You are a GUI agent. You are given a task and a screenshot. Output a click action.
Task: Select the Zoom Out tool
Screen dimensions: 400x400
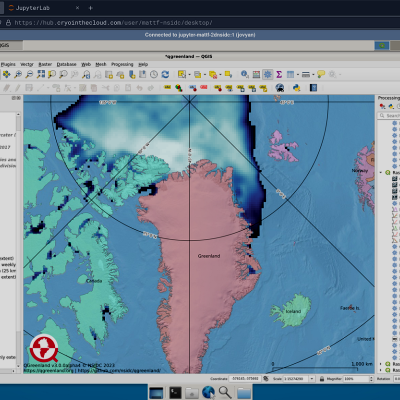pyautogui.click(x=29, y=74)
